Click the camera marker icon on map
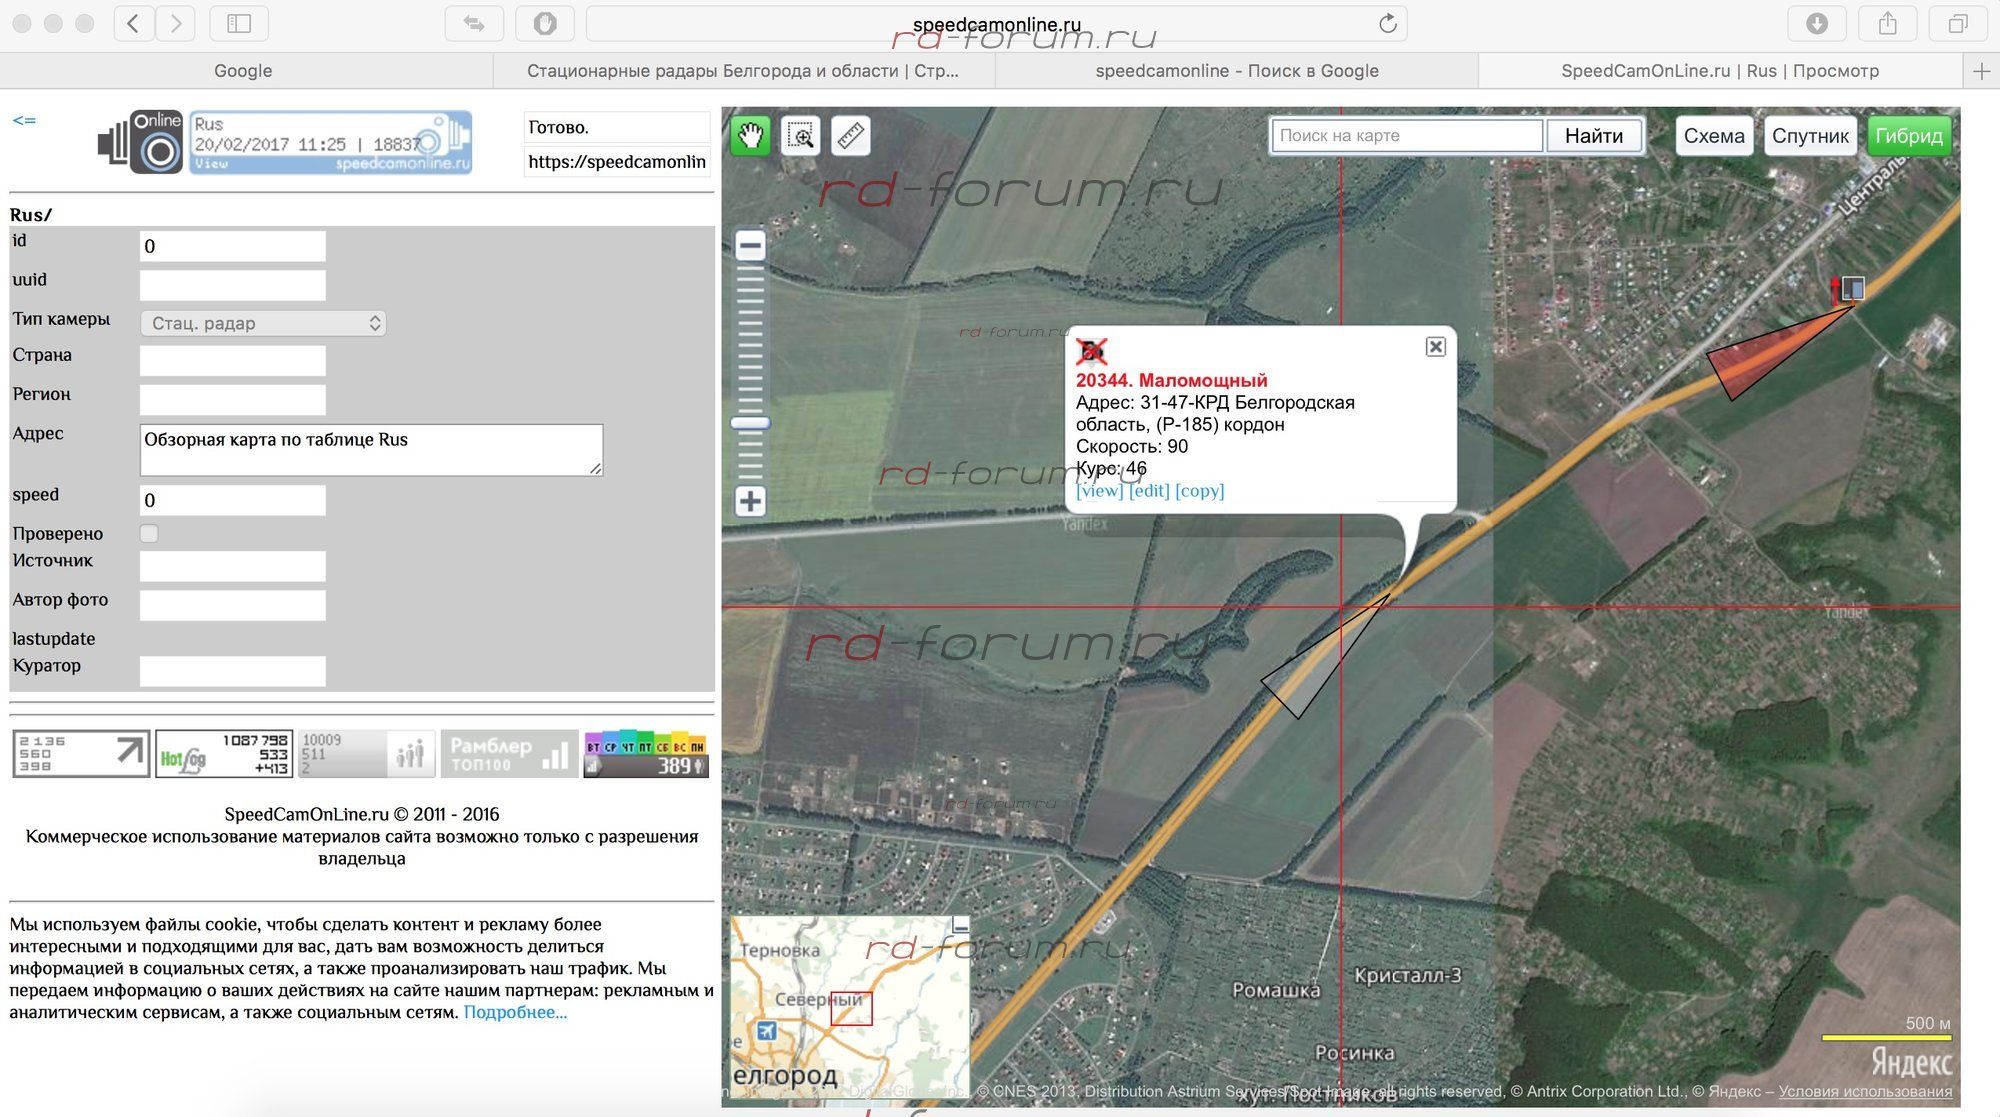2000x1117 pixels. (x=1851, y=289)
